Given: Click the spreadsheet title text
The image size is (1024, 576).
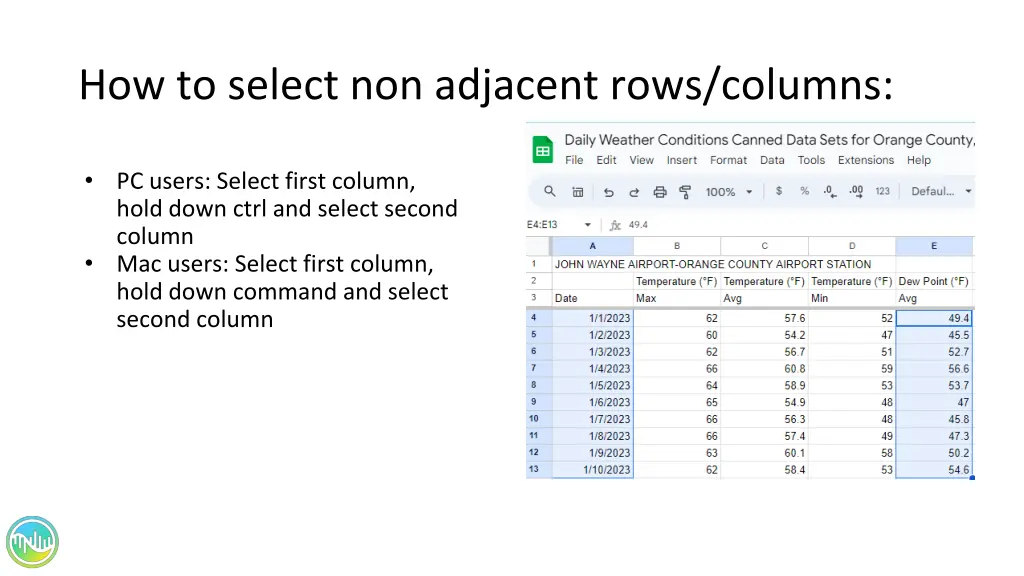Looking at the screenshot, I should point(769,140).
